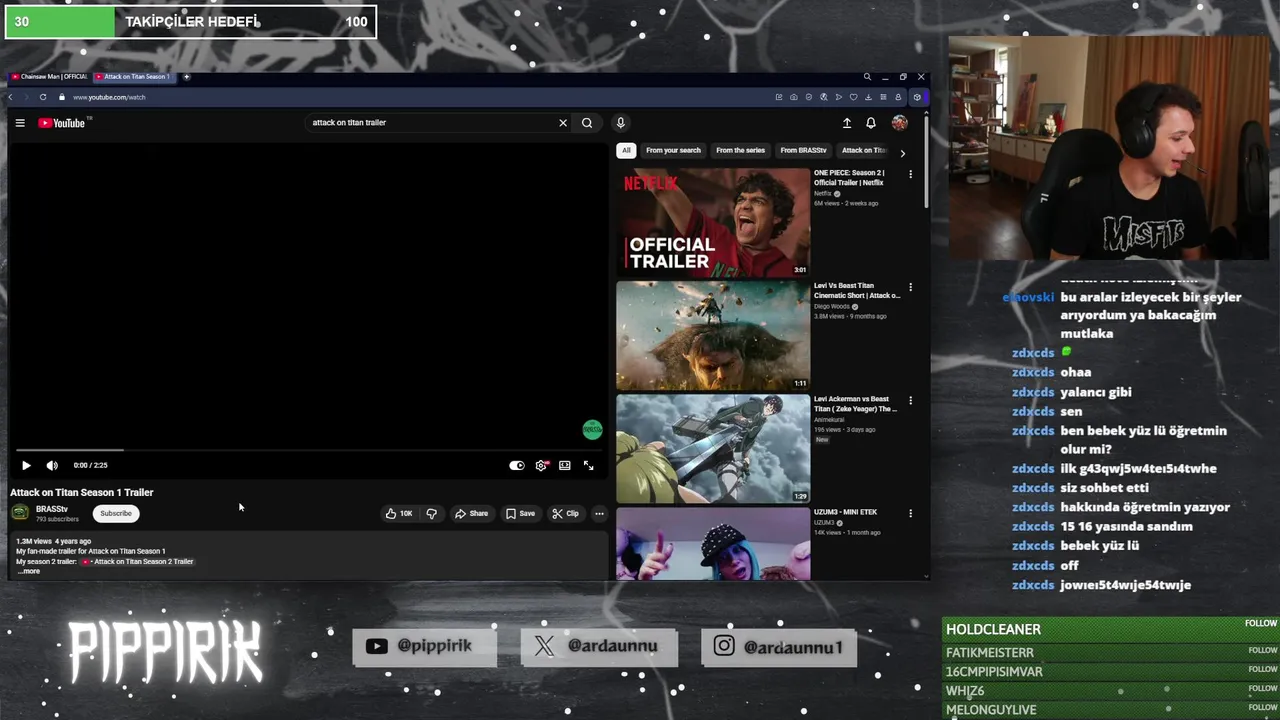Enter full screen mode
This screenshot has width=1280, height=720.
click(x=588, y=465)
